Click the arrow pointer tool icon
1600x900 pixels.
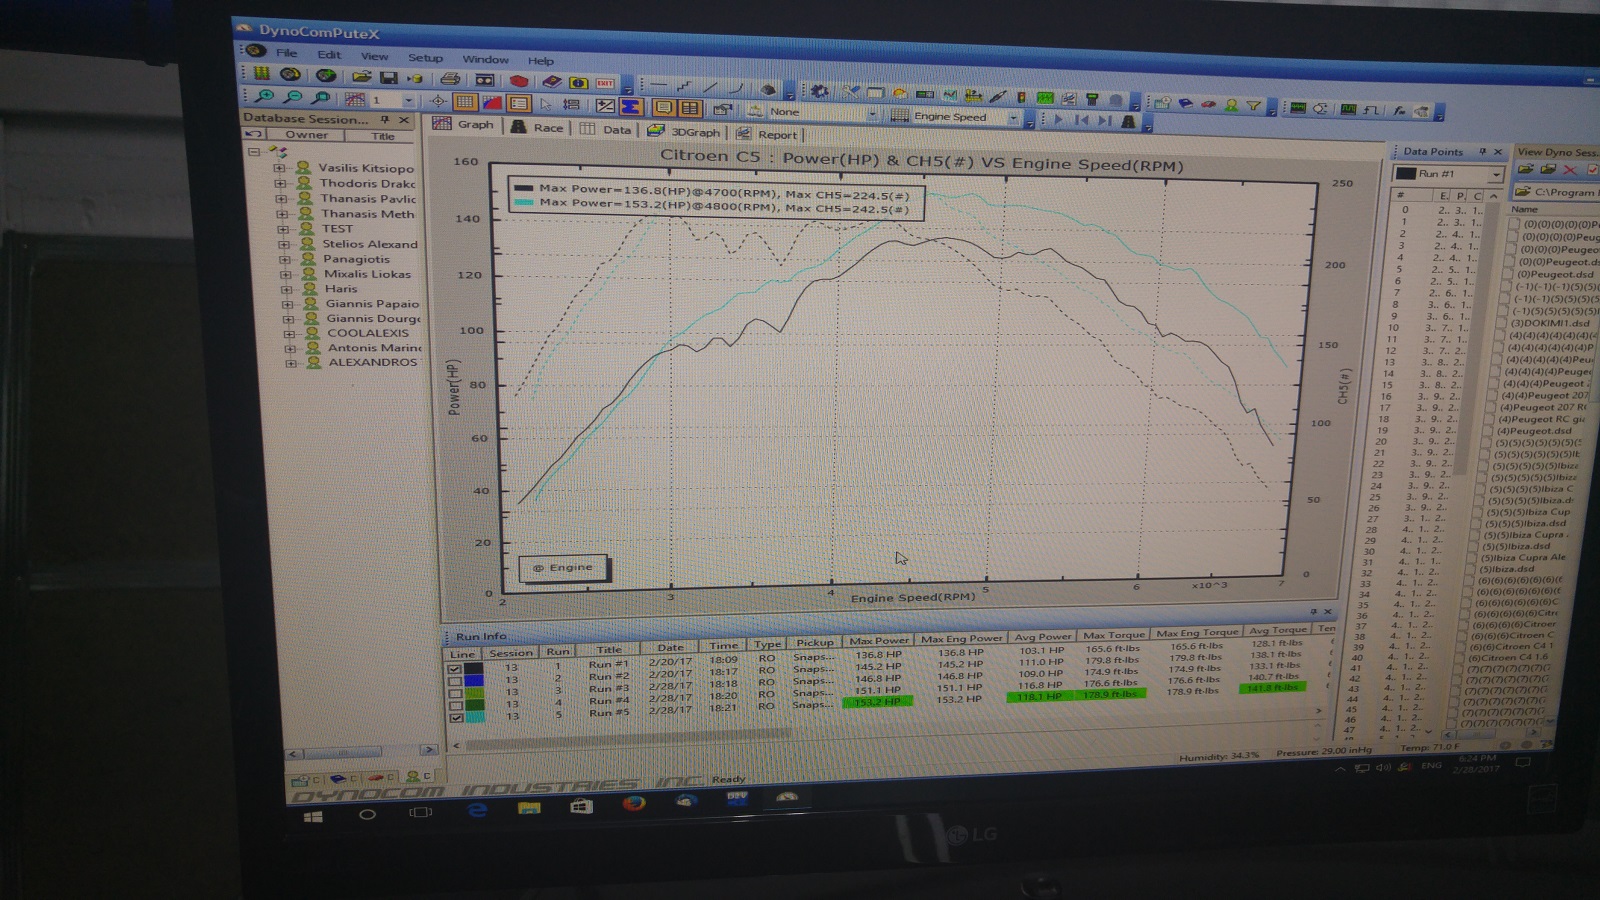(546, 104)
